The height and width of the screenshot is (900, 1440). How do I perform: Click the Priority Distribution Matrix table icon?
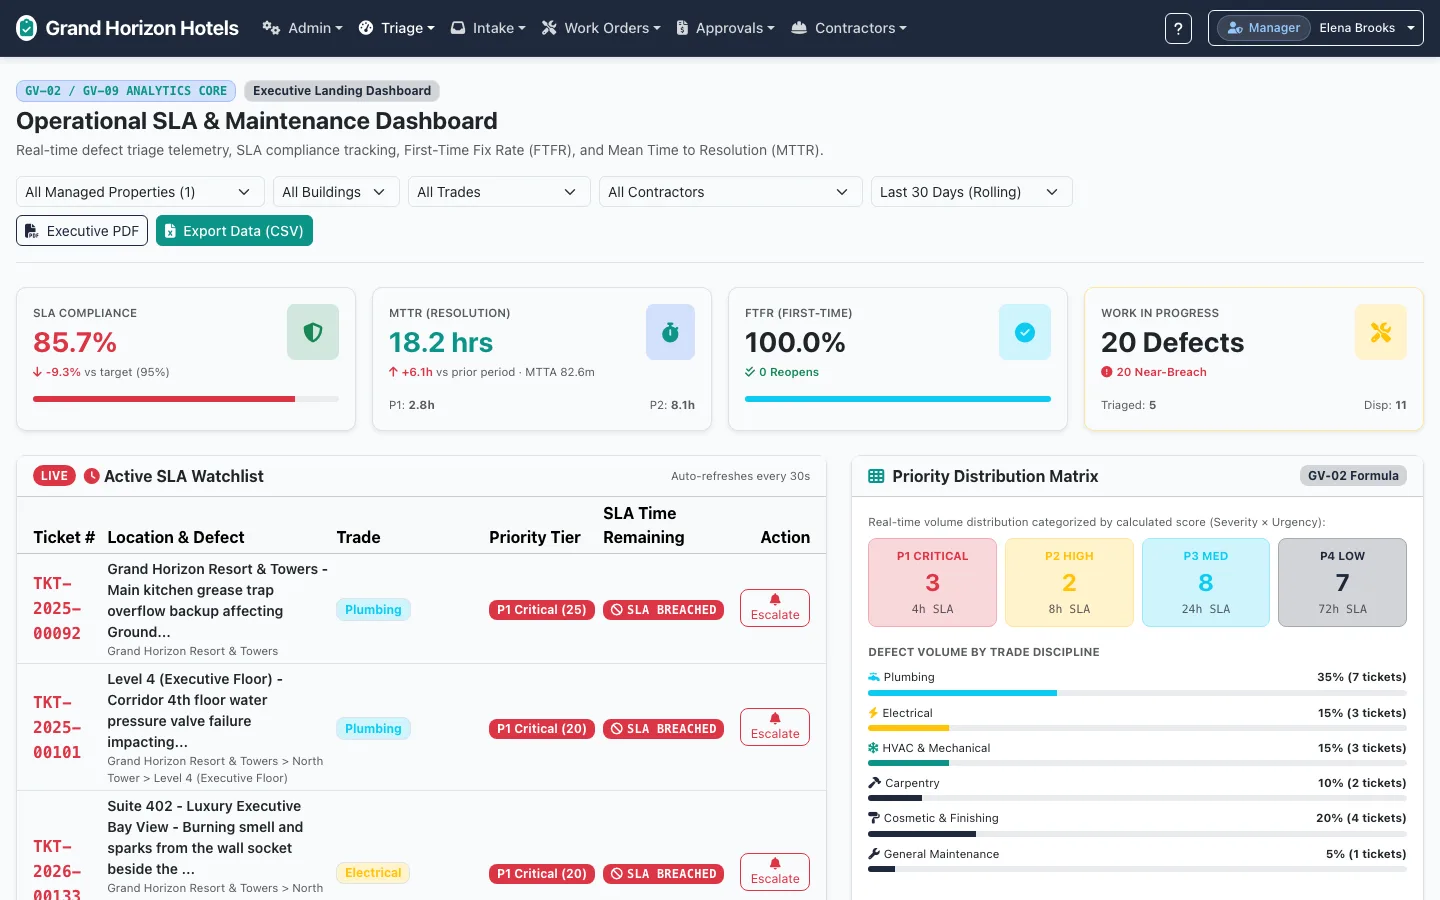(x=876, y=476)
